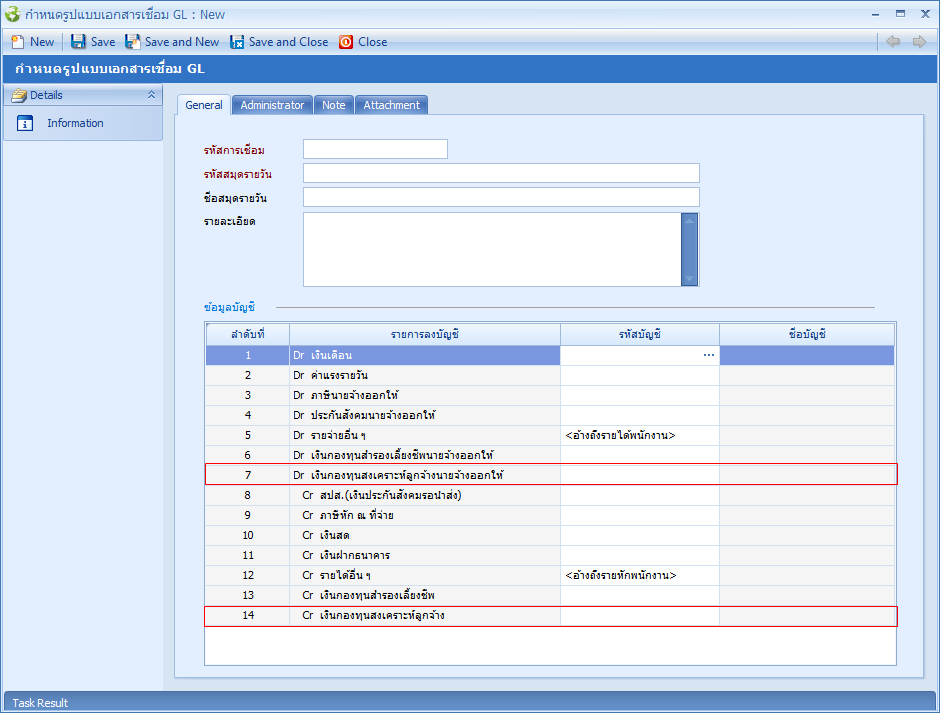Click the next record arrow icon
Viewport: 940px width, 713px height.
click(x=918, y=42)
